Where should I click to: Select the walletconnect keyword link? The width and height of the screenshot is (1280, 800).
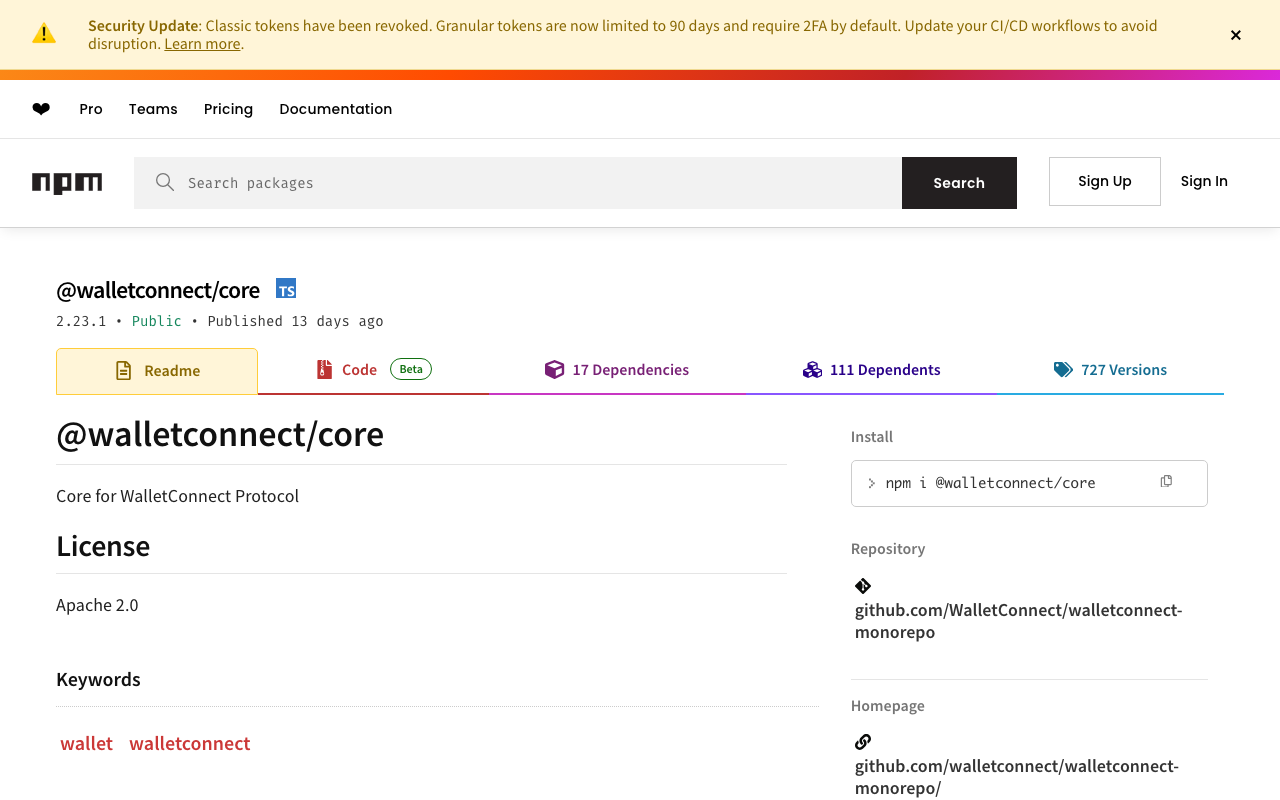tap(190, 743)
